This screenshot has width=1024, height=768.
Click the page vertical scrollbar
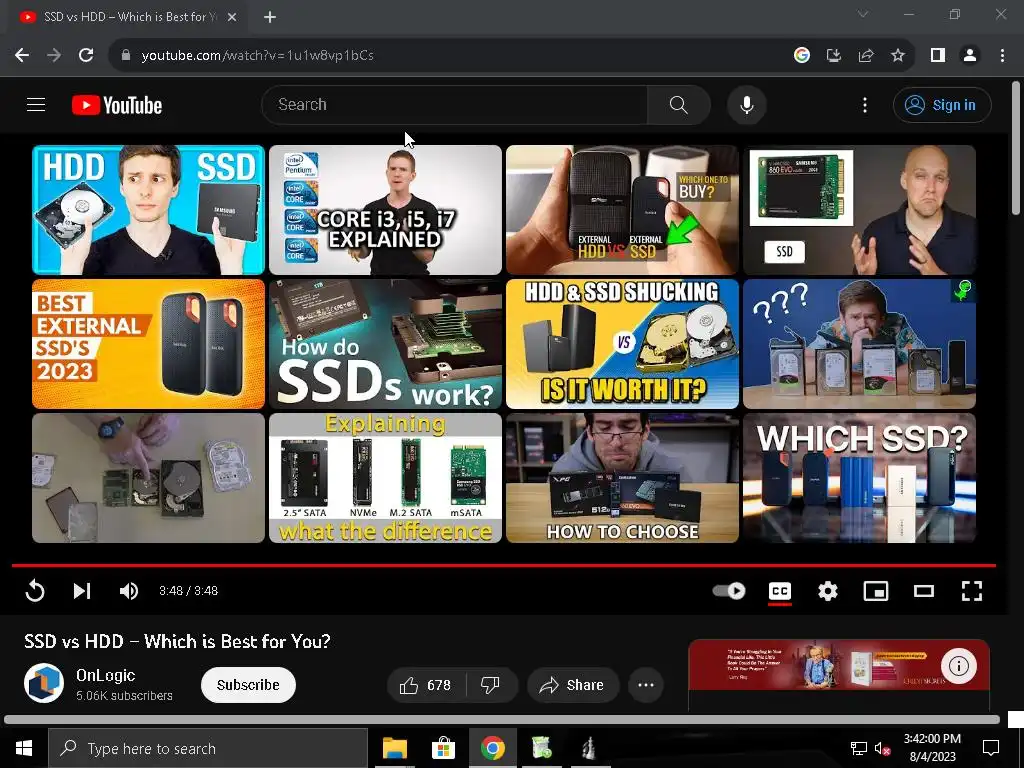pos(1017,148)
